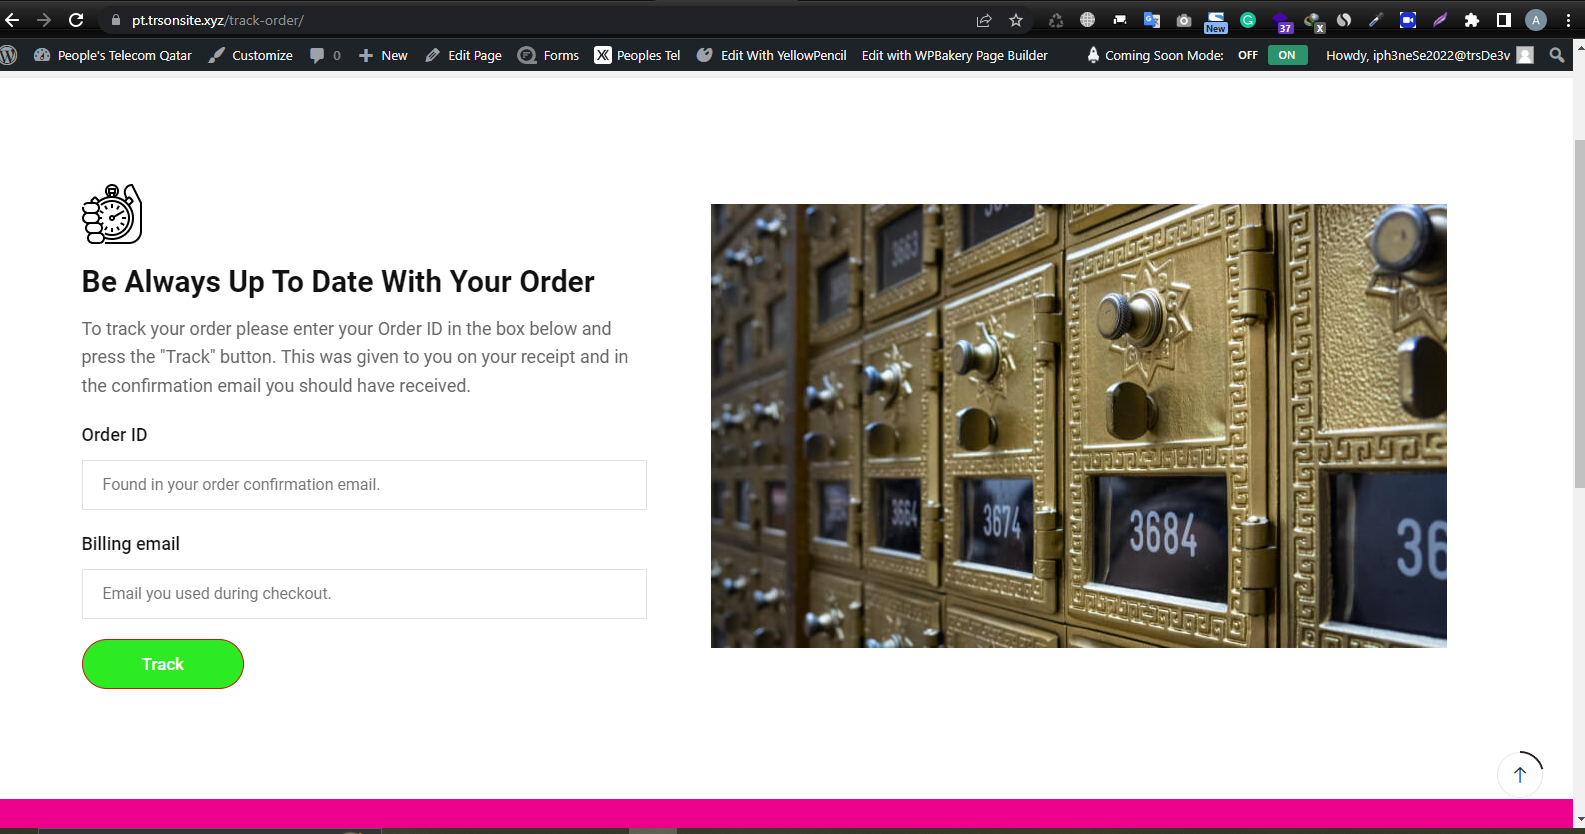Open Customize in the admin bar
Screen dimensions: 1585x834
[x=251, y=55]
